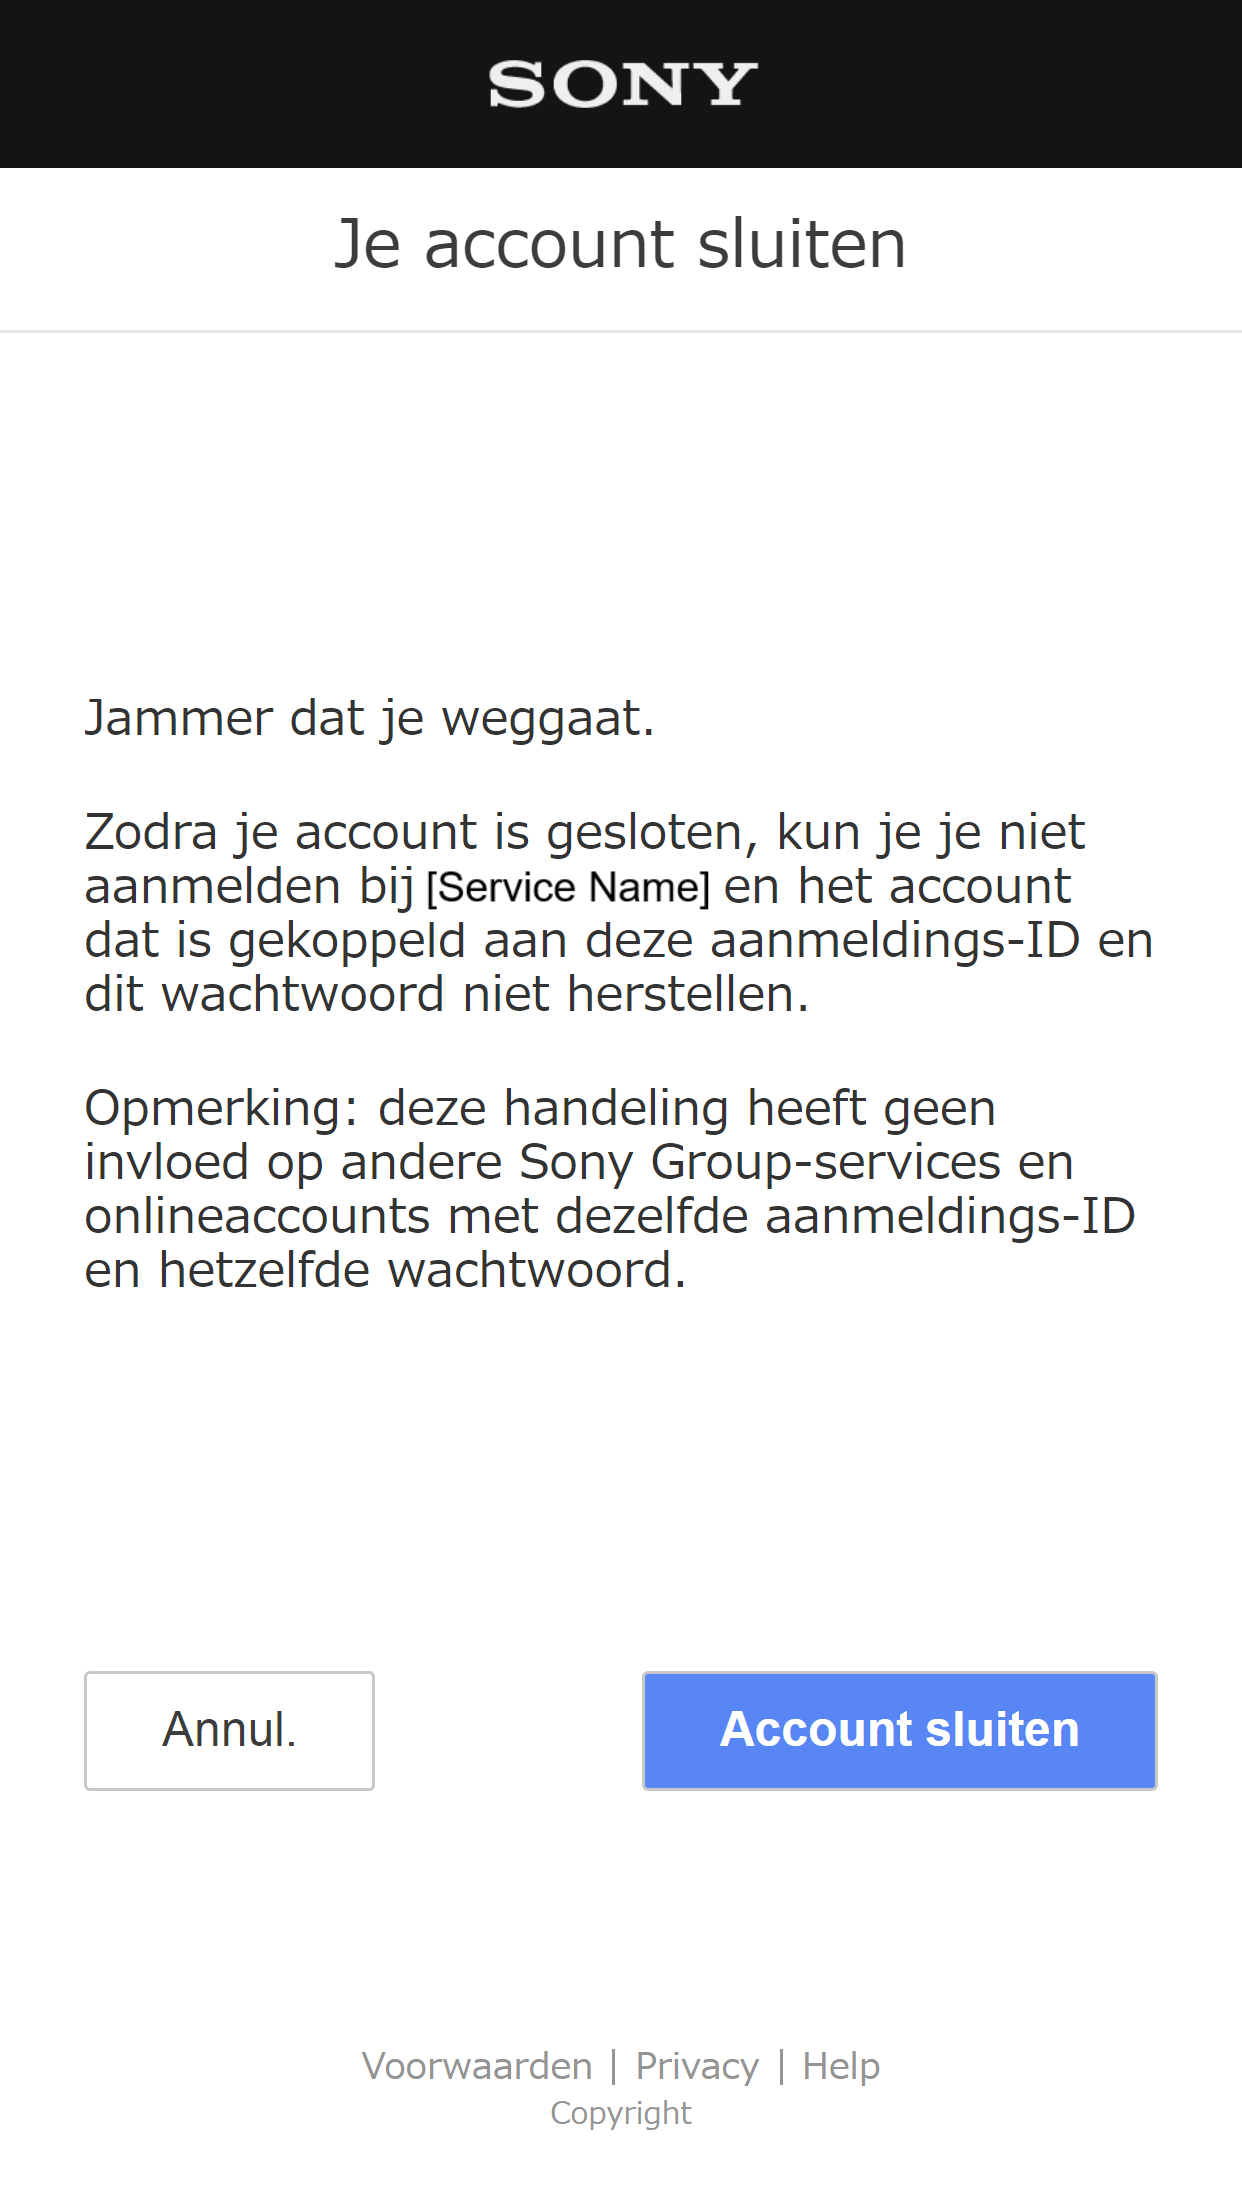Click the SONY logo in the header

click(x=621, y=85)
